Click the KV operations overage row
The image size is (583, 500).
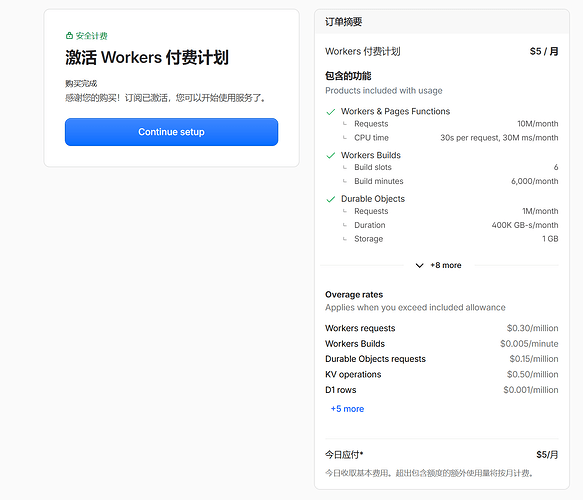coord(442,375)
